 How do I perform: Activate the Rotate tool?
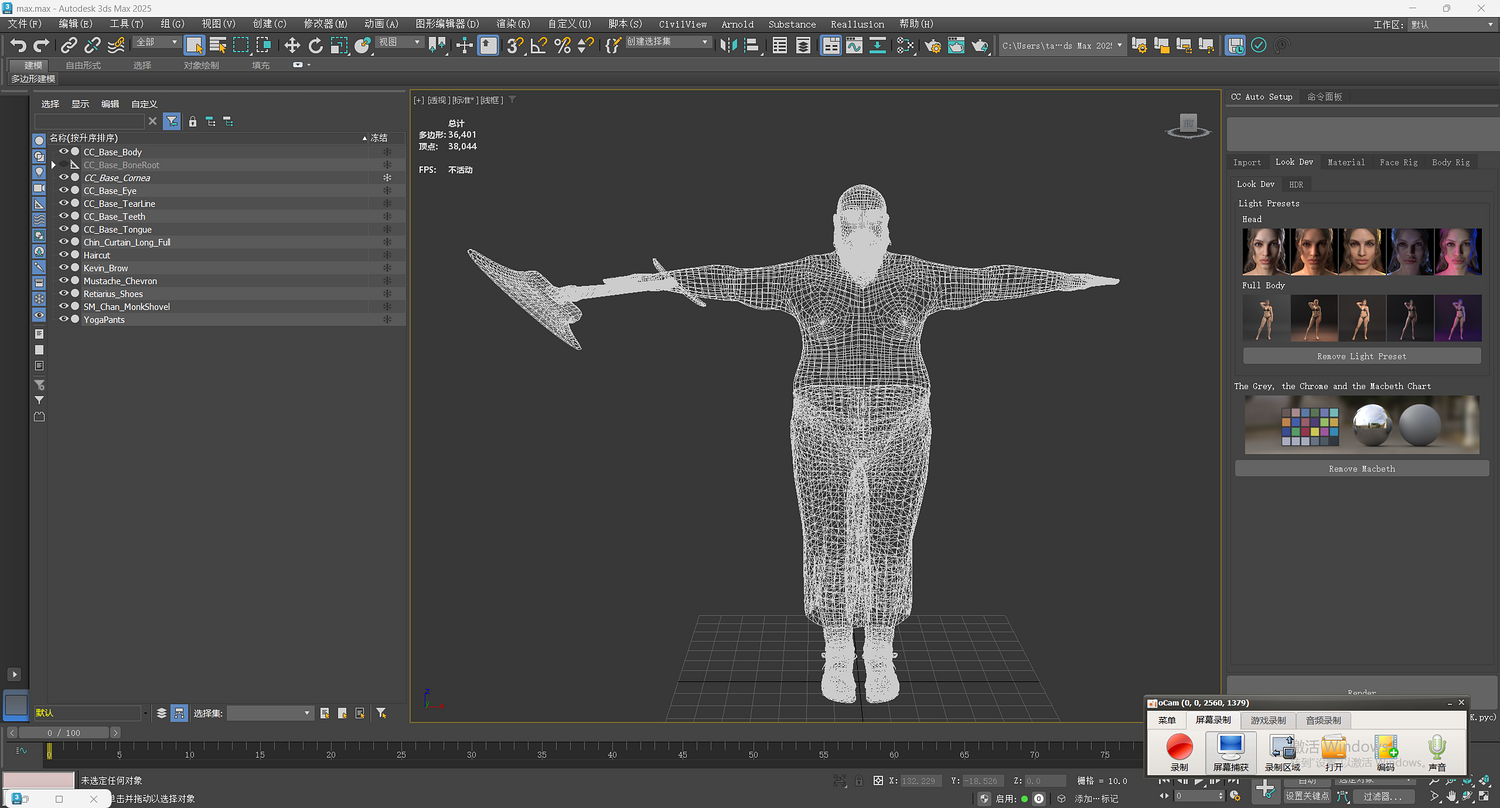316,45
